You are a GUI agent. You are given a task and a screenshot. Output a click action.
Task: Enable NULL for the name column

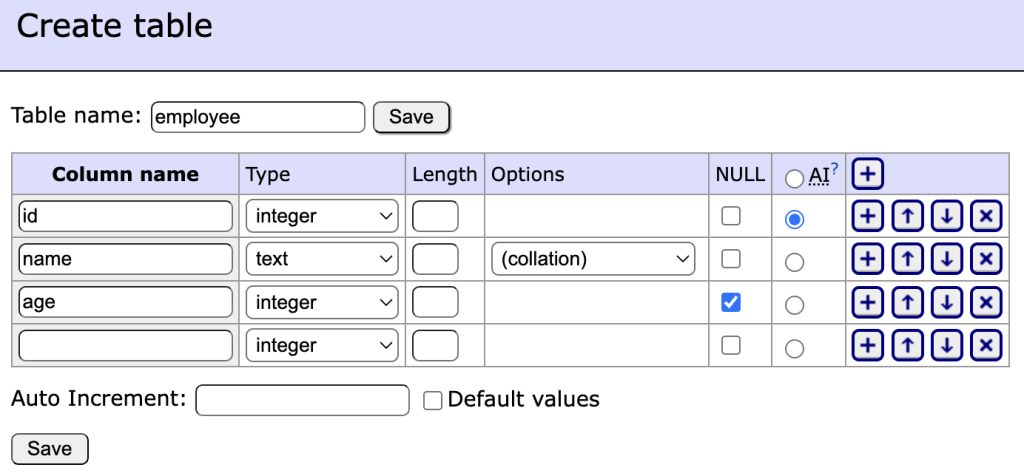(731, 259)
